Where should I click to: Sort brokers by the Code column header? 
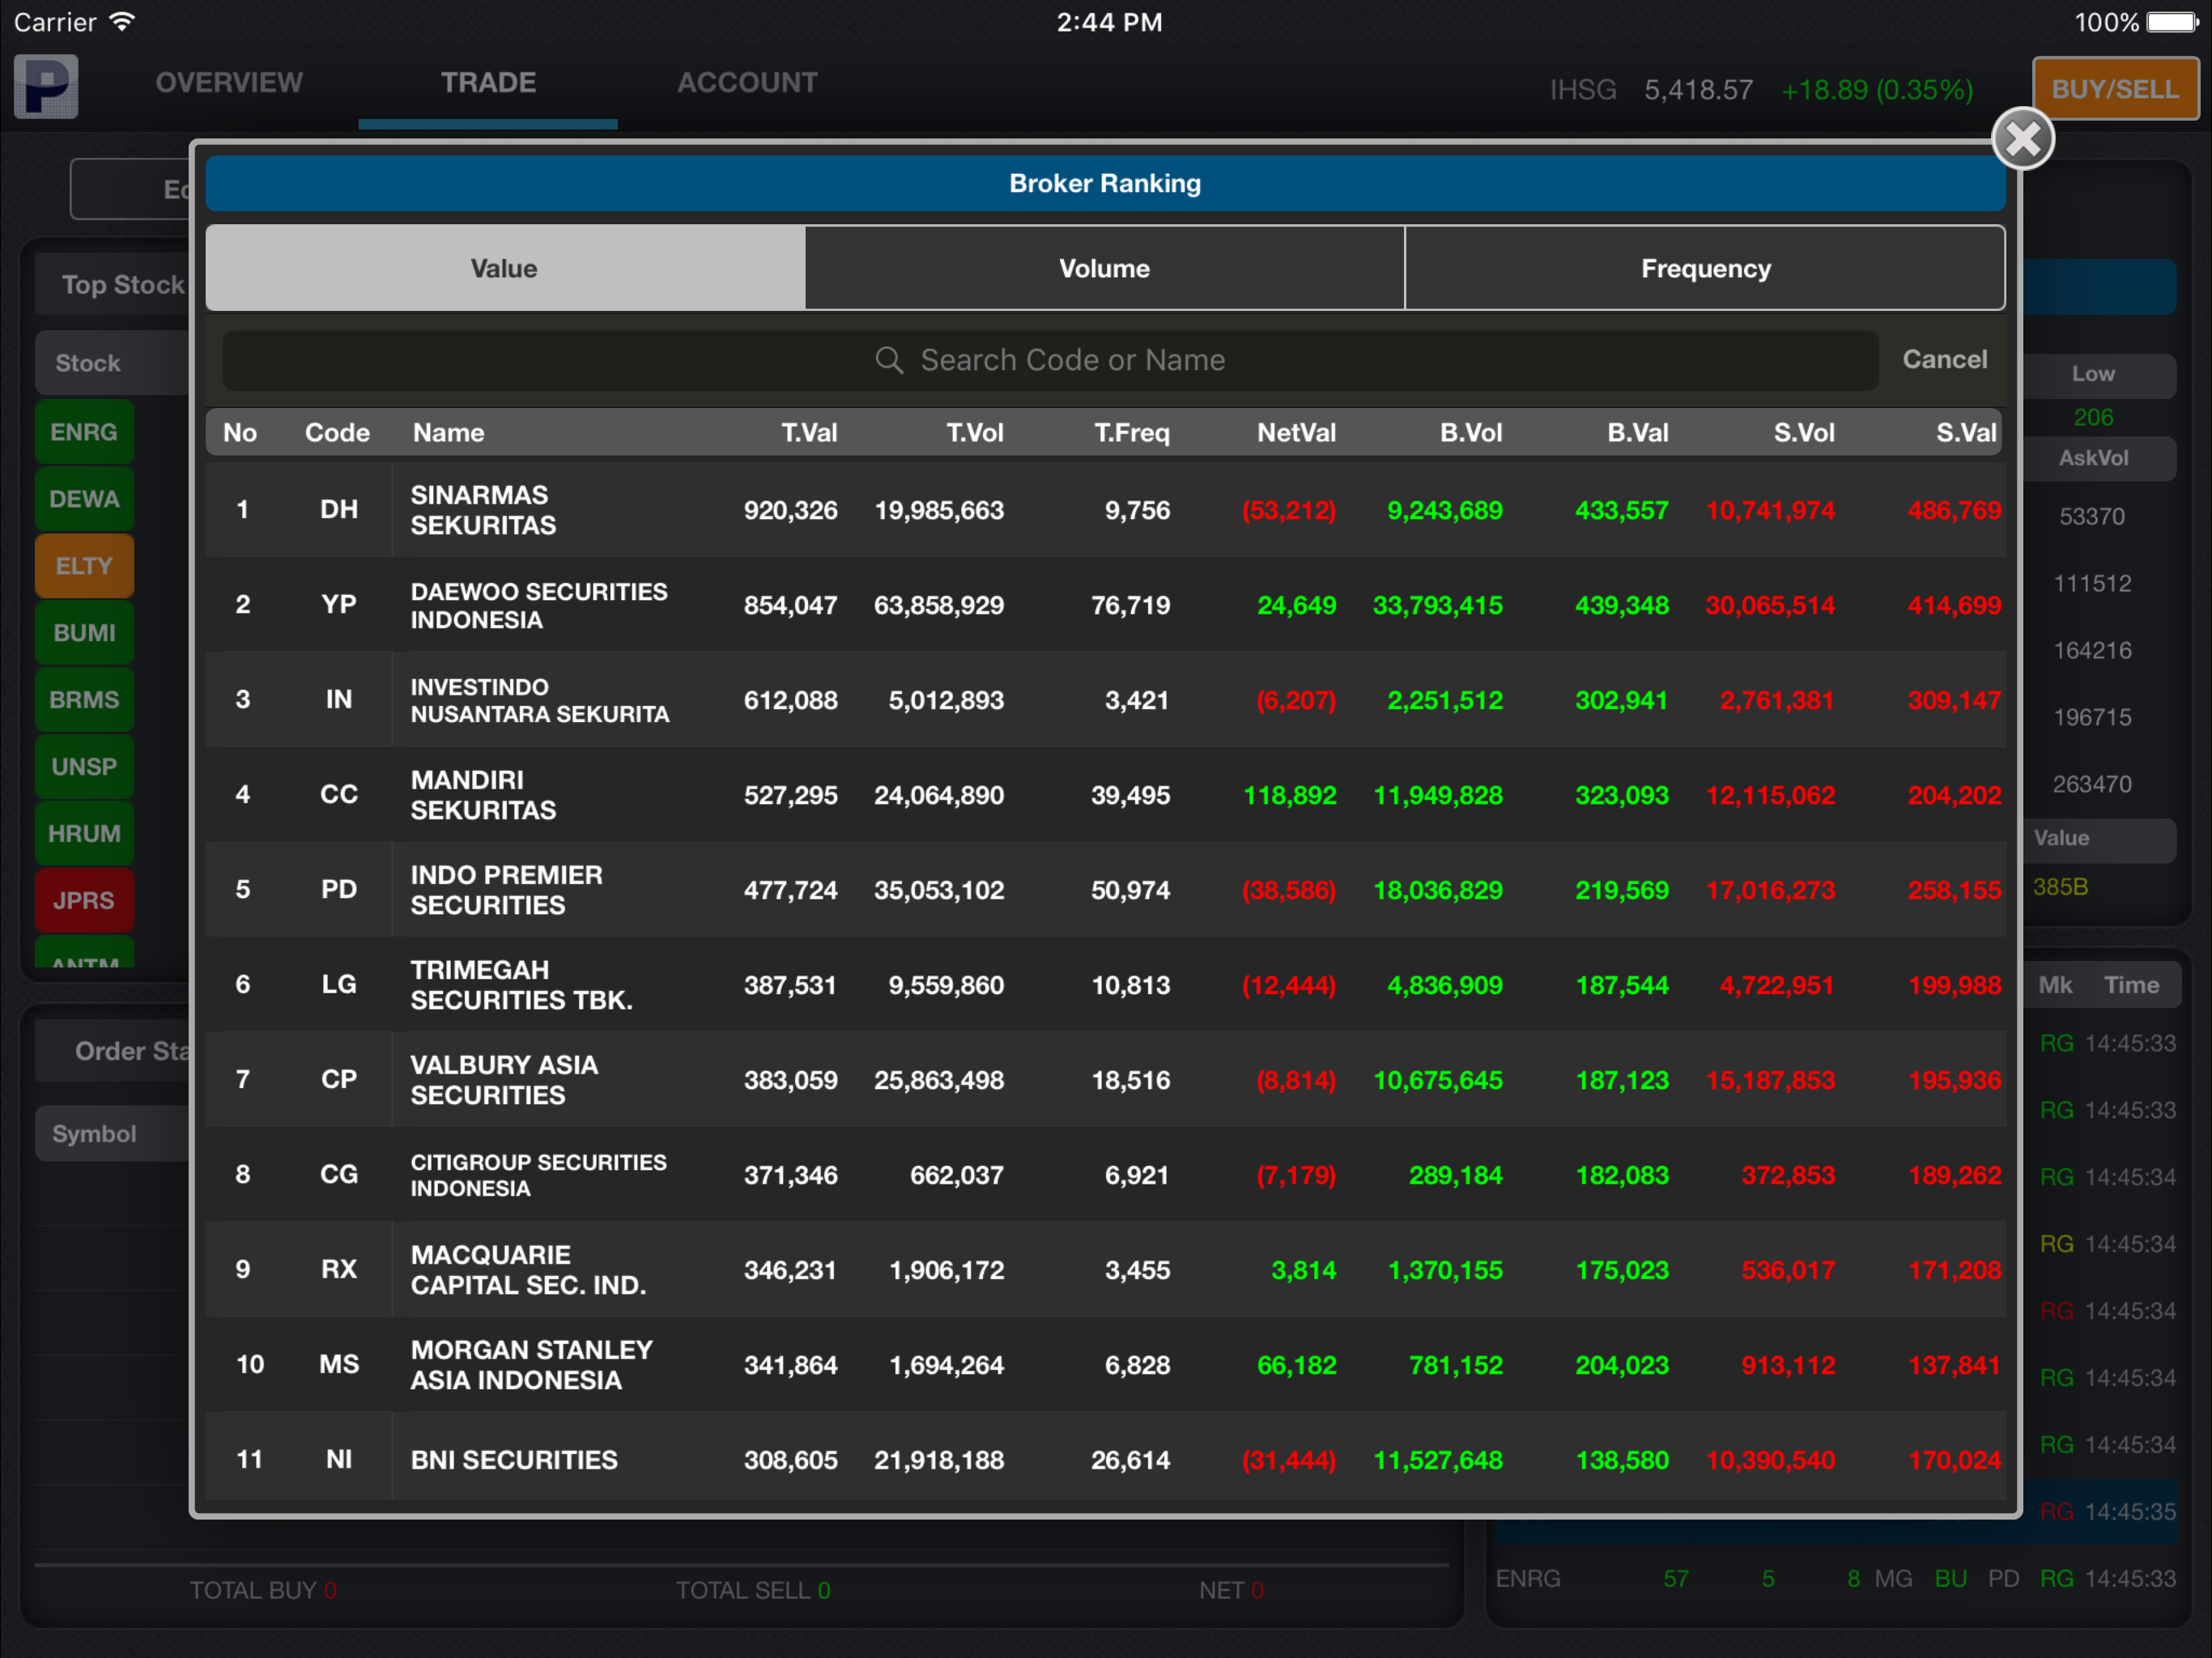pyautogui.click(x=337, y=433)
